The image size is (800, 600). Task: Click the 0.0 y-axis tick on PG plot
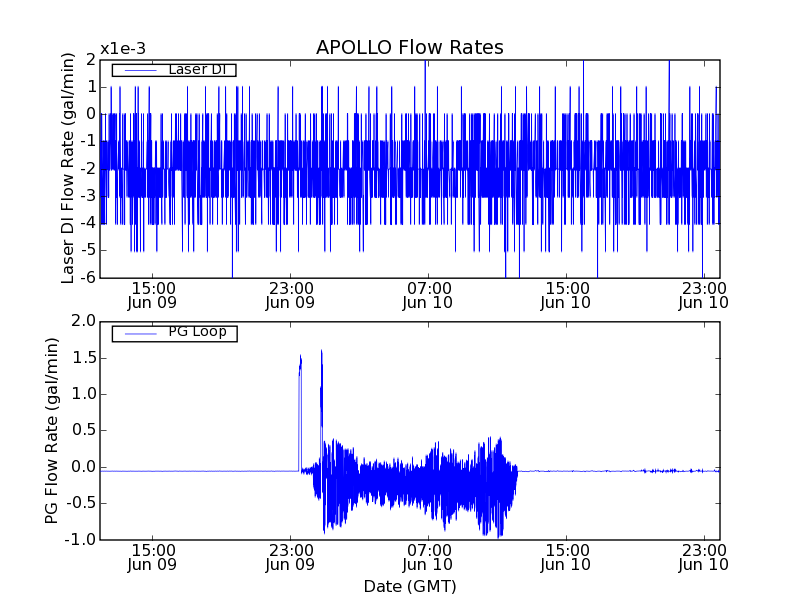84,466
